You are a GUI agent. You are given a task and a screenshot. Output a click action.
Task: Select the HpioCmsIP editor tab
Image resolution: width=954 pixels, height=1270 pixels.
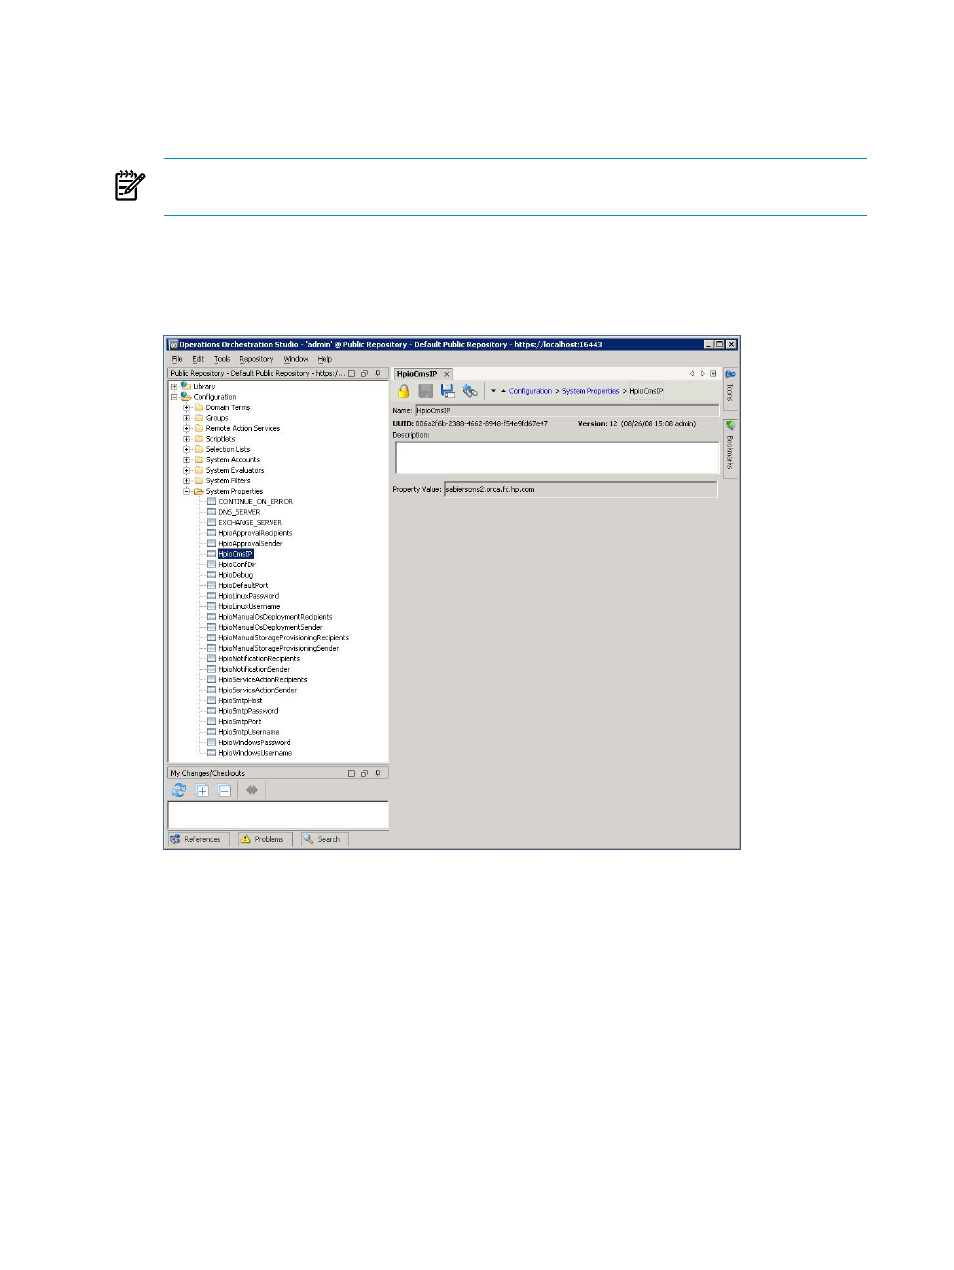pyautogui.click(x=417, y=374)
